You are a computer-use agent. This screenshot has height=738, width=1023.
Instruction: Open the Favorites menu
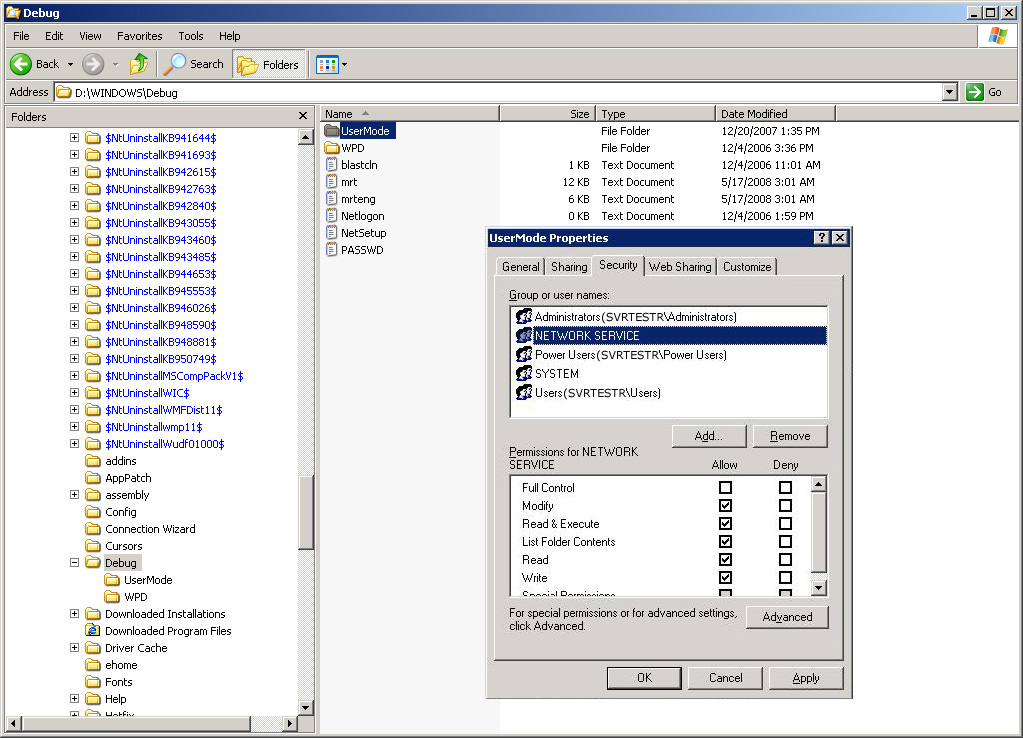pos(140,36)
